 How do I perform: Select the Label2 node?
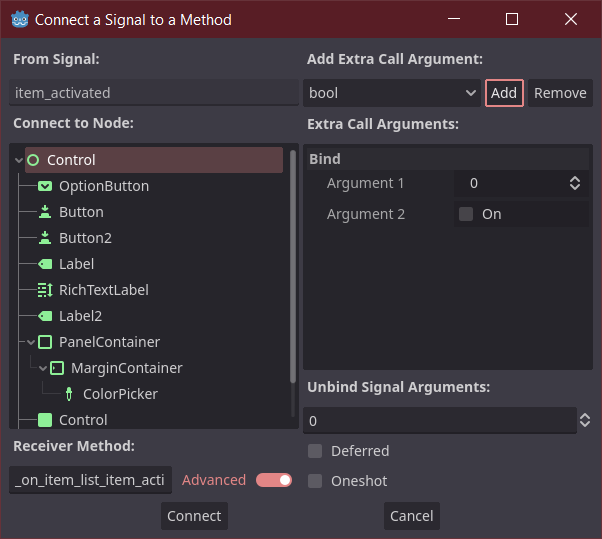coord(80,316)
